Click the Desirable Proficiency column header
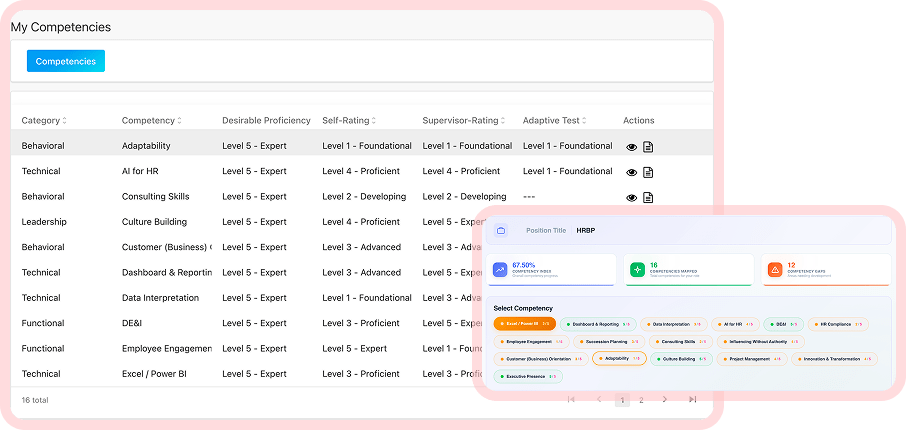The width and height of the screenshot is (906, 430). click(266, 121)
